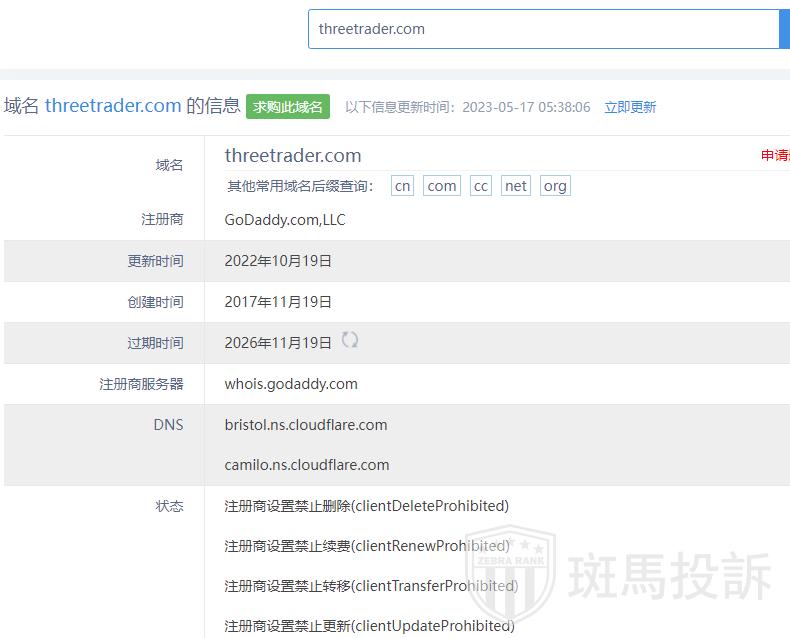
Task: Click the GoDaddy.com,LLC registrar value
Action: pyautogui.click(x=285, y=220)
